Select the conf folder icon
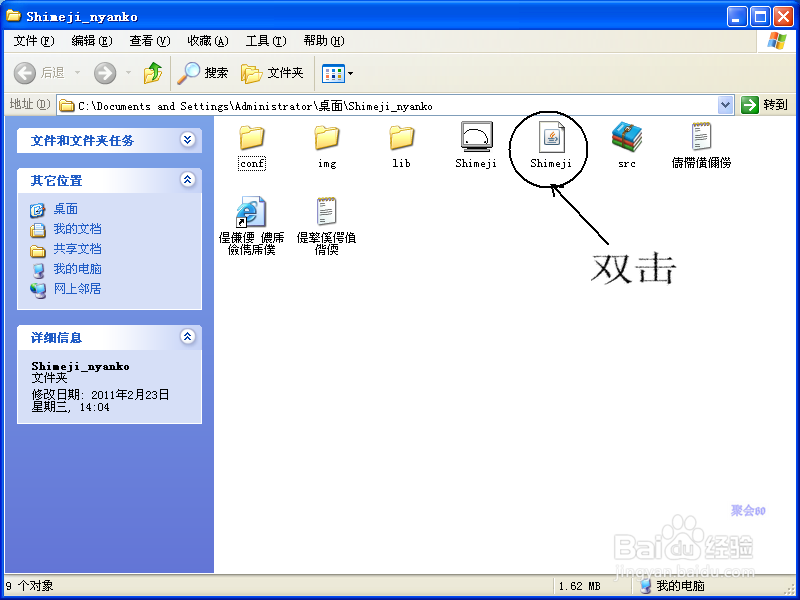800x600 pixels. click(x=252, y=138)
